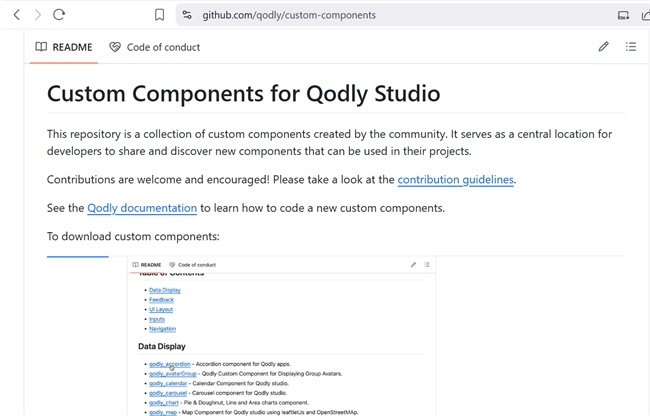
Task: Go back to the previous page
Action: pos(16,15)
